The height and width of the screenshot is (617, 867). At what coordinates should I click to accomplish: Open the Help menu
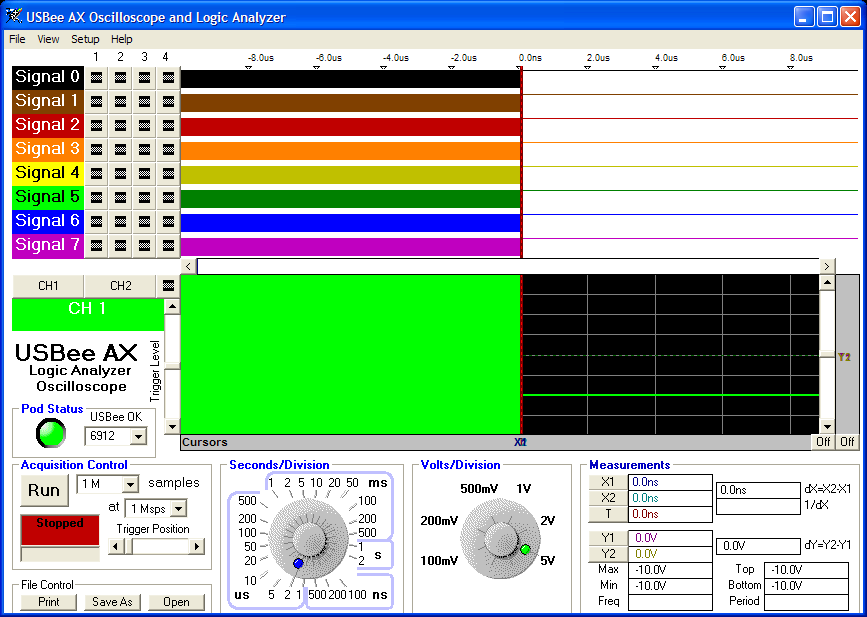click(122, 39)
